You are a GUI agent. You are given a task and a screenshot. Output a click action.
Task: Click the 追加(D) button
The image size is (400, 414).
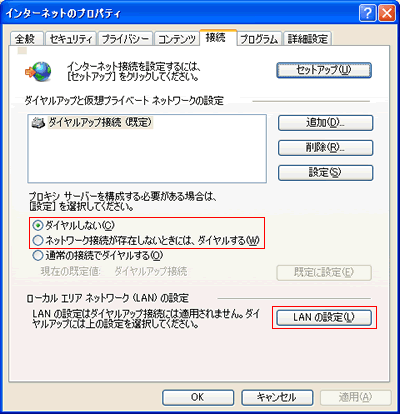[x=326, y=123]
